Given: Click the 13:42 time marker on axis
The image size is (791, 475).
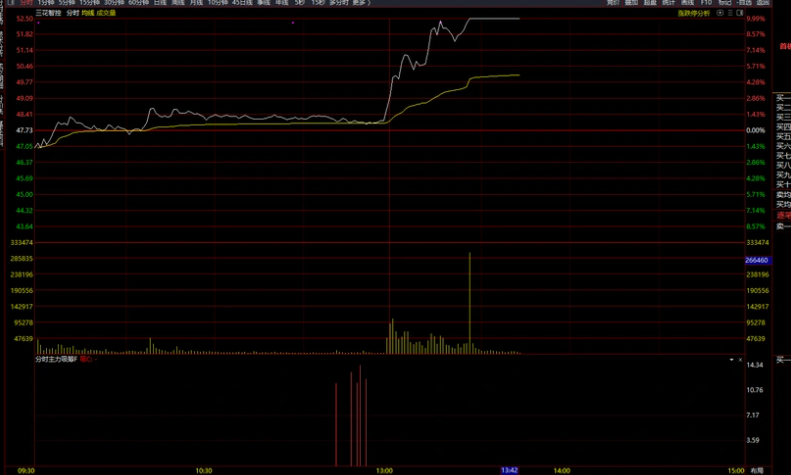Looking at the screenshot, I should (509, 469).
